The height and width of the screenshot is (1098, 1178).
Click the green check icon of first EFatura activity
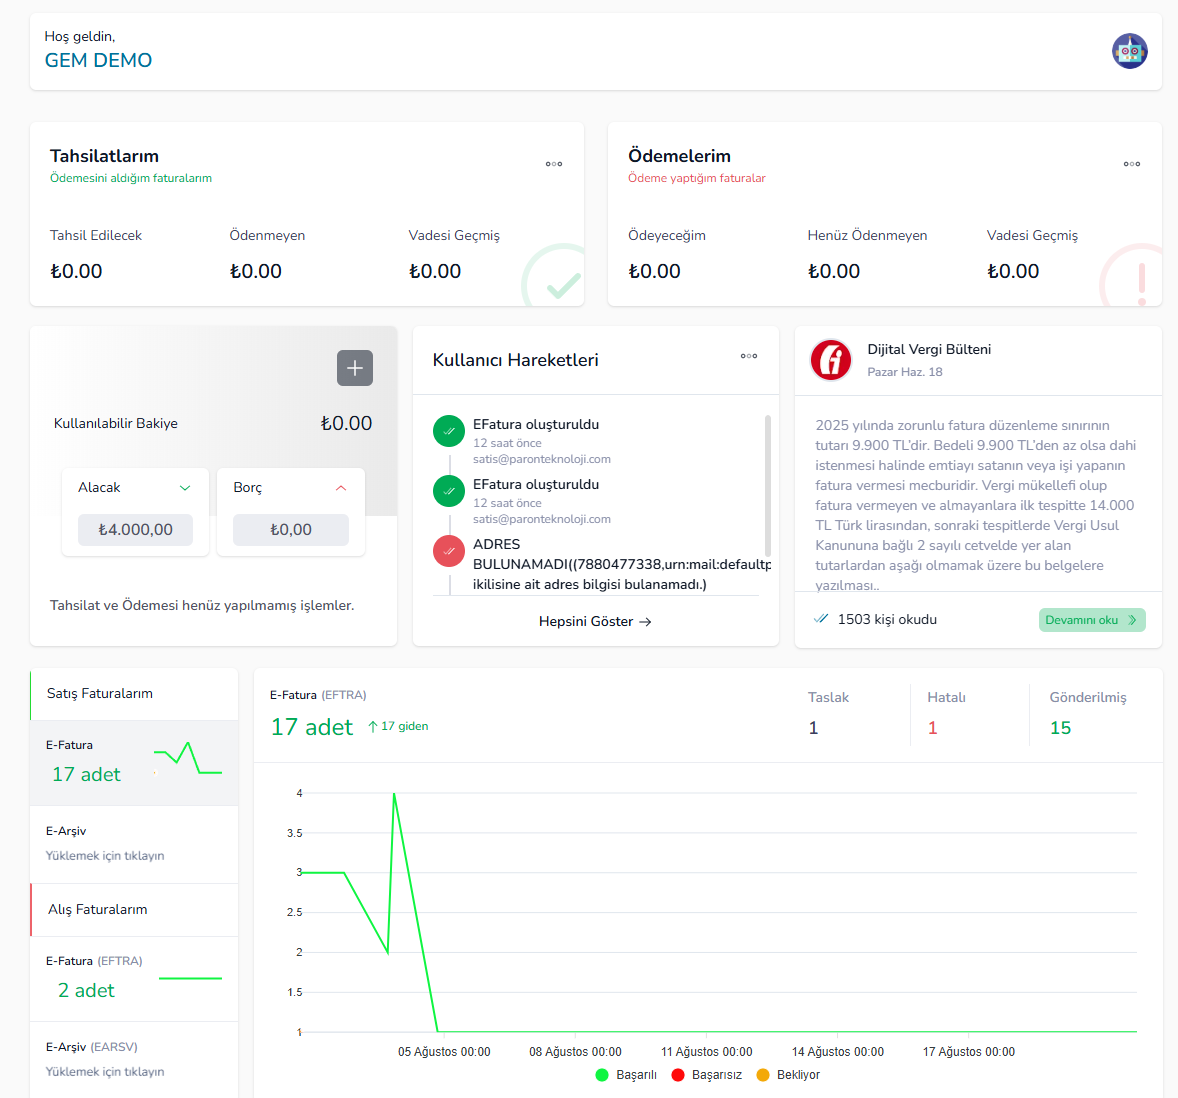(449, 431)
